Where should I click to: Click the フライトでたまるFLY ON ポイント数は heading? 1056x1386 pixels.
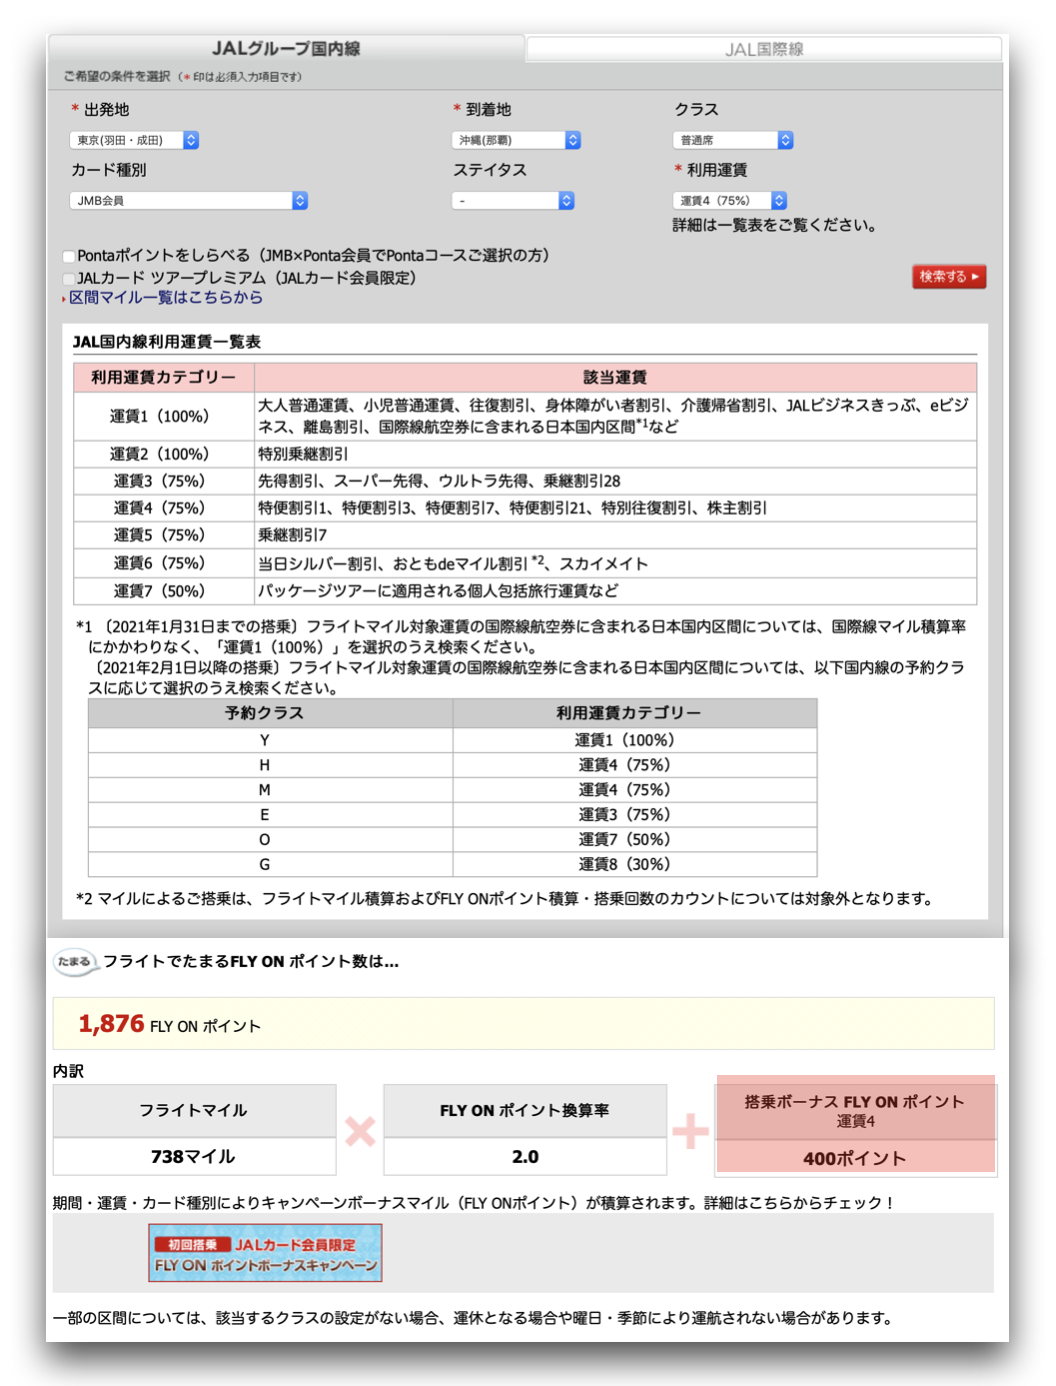point(251,961)
